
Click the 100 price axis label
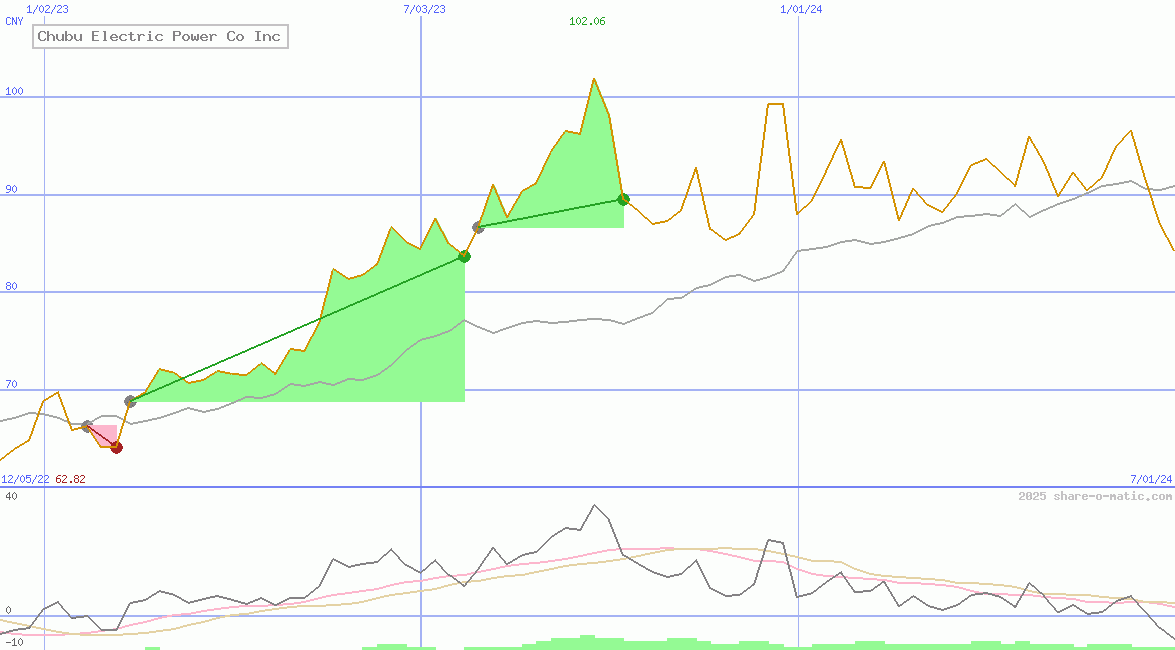click(13, 92)
